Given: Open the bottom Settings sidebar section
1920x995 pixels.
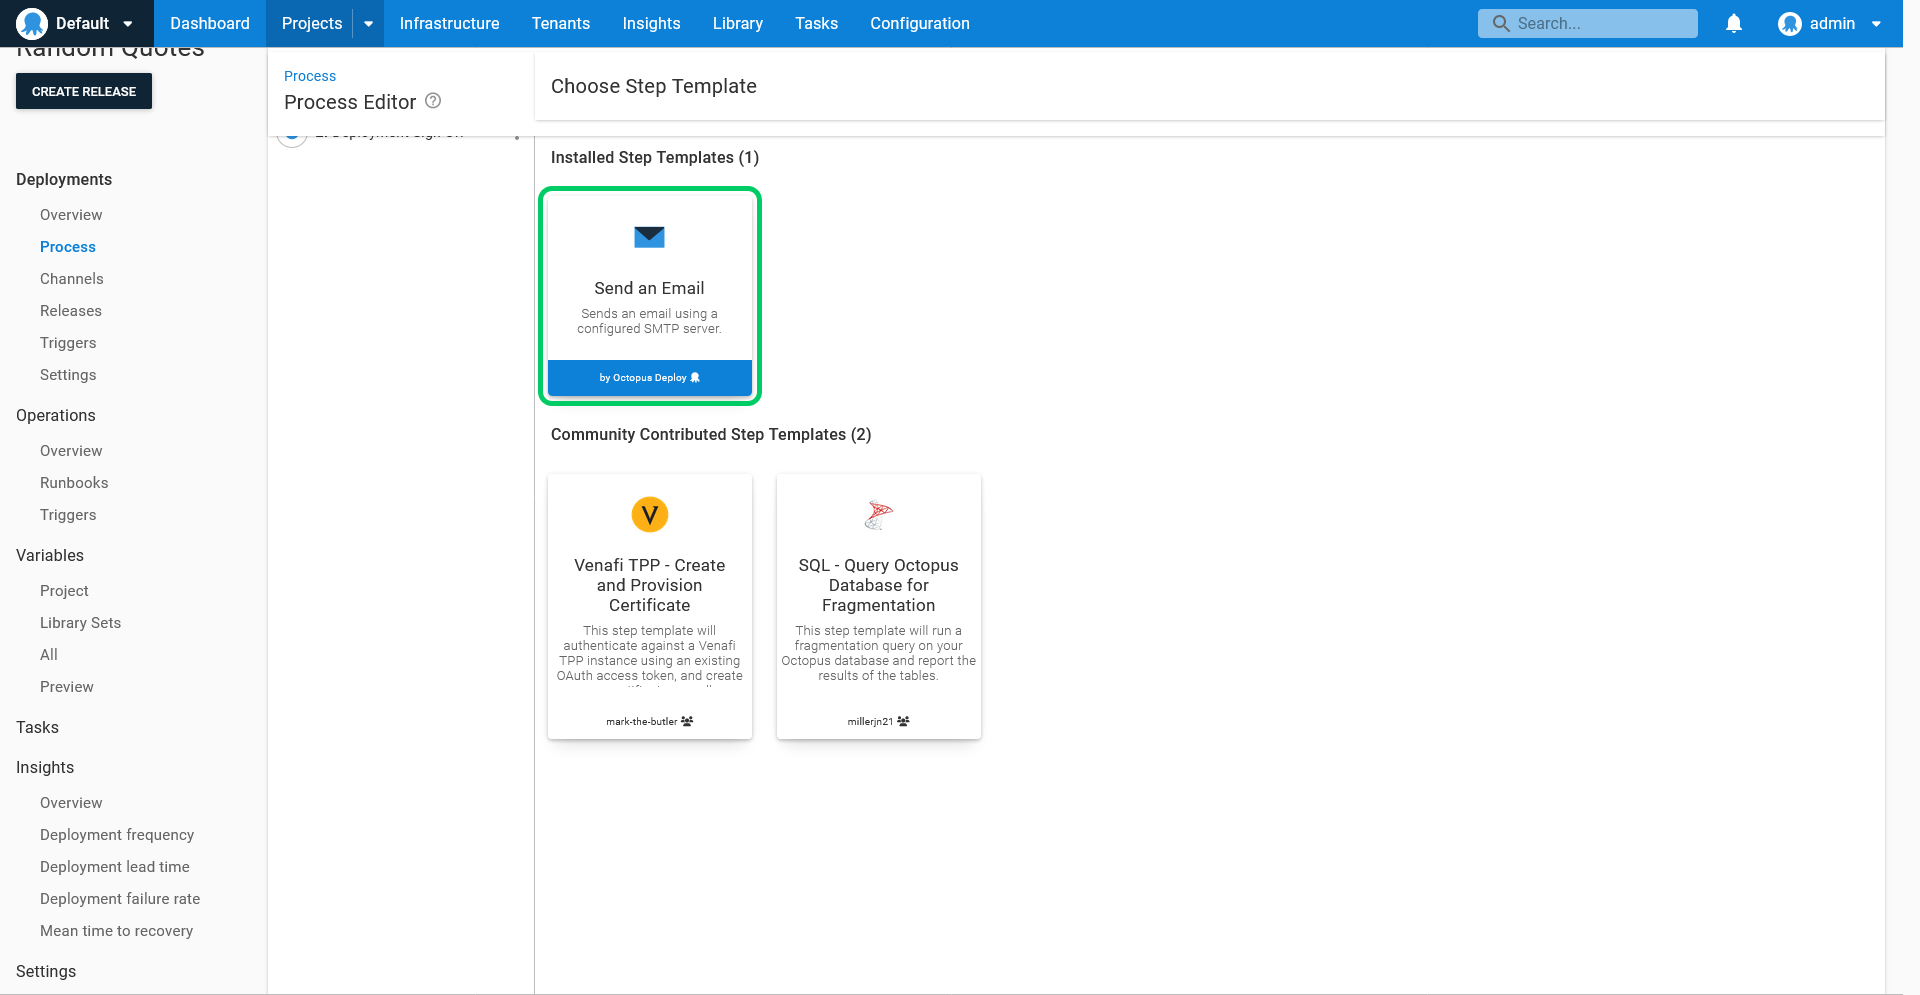Looking at the screenshot, I should [46, 971].
